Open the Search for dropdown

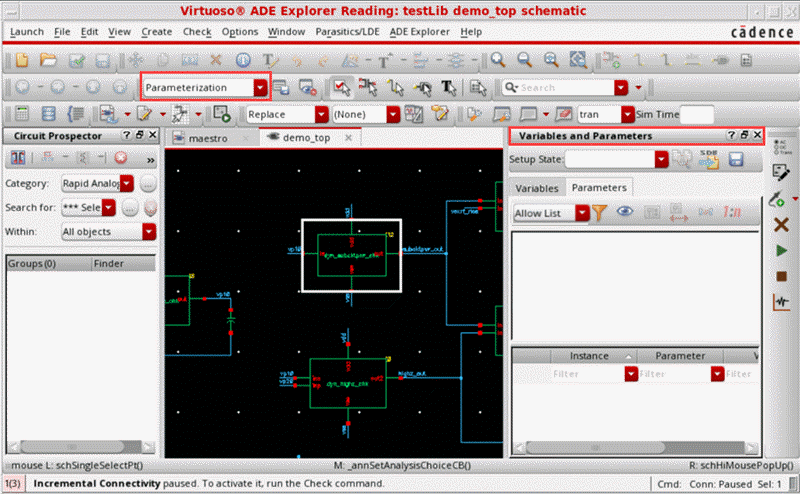coord(109,208)
